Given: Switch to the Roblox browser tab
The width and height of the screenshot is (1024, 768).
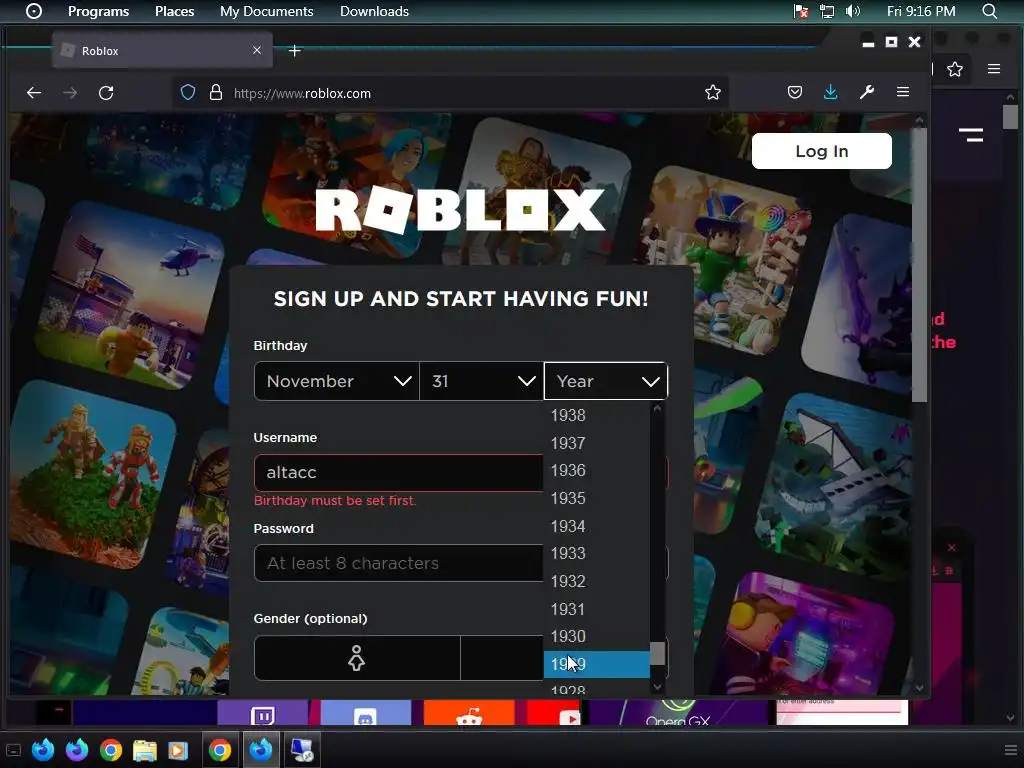Looking at the screenshot, I should click(162, 50).
